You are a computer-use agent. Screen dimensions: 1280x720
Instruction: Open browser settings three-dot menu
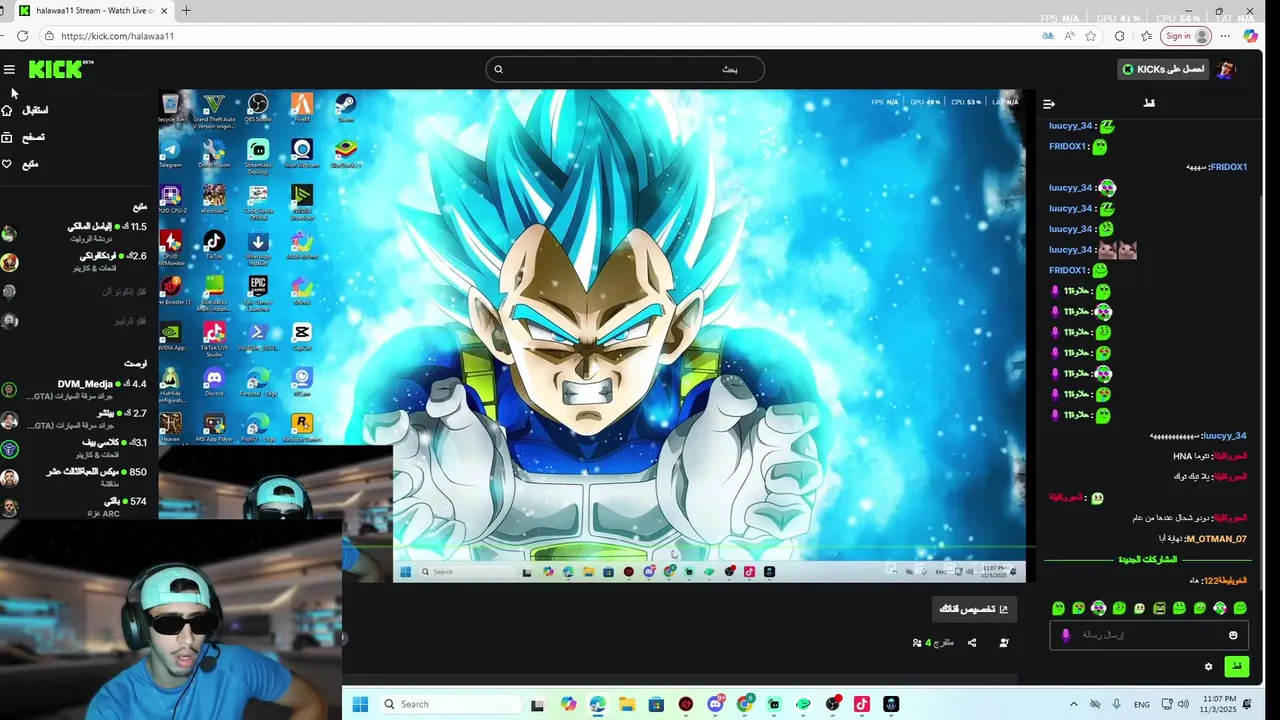1225,36
